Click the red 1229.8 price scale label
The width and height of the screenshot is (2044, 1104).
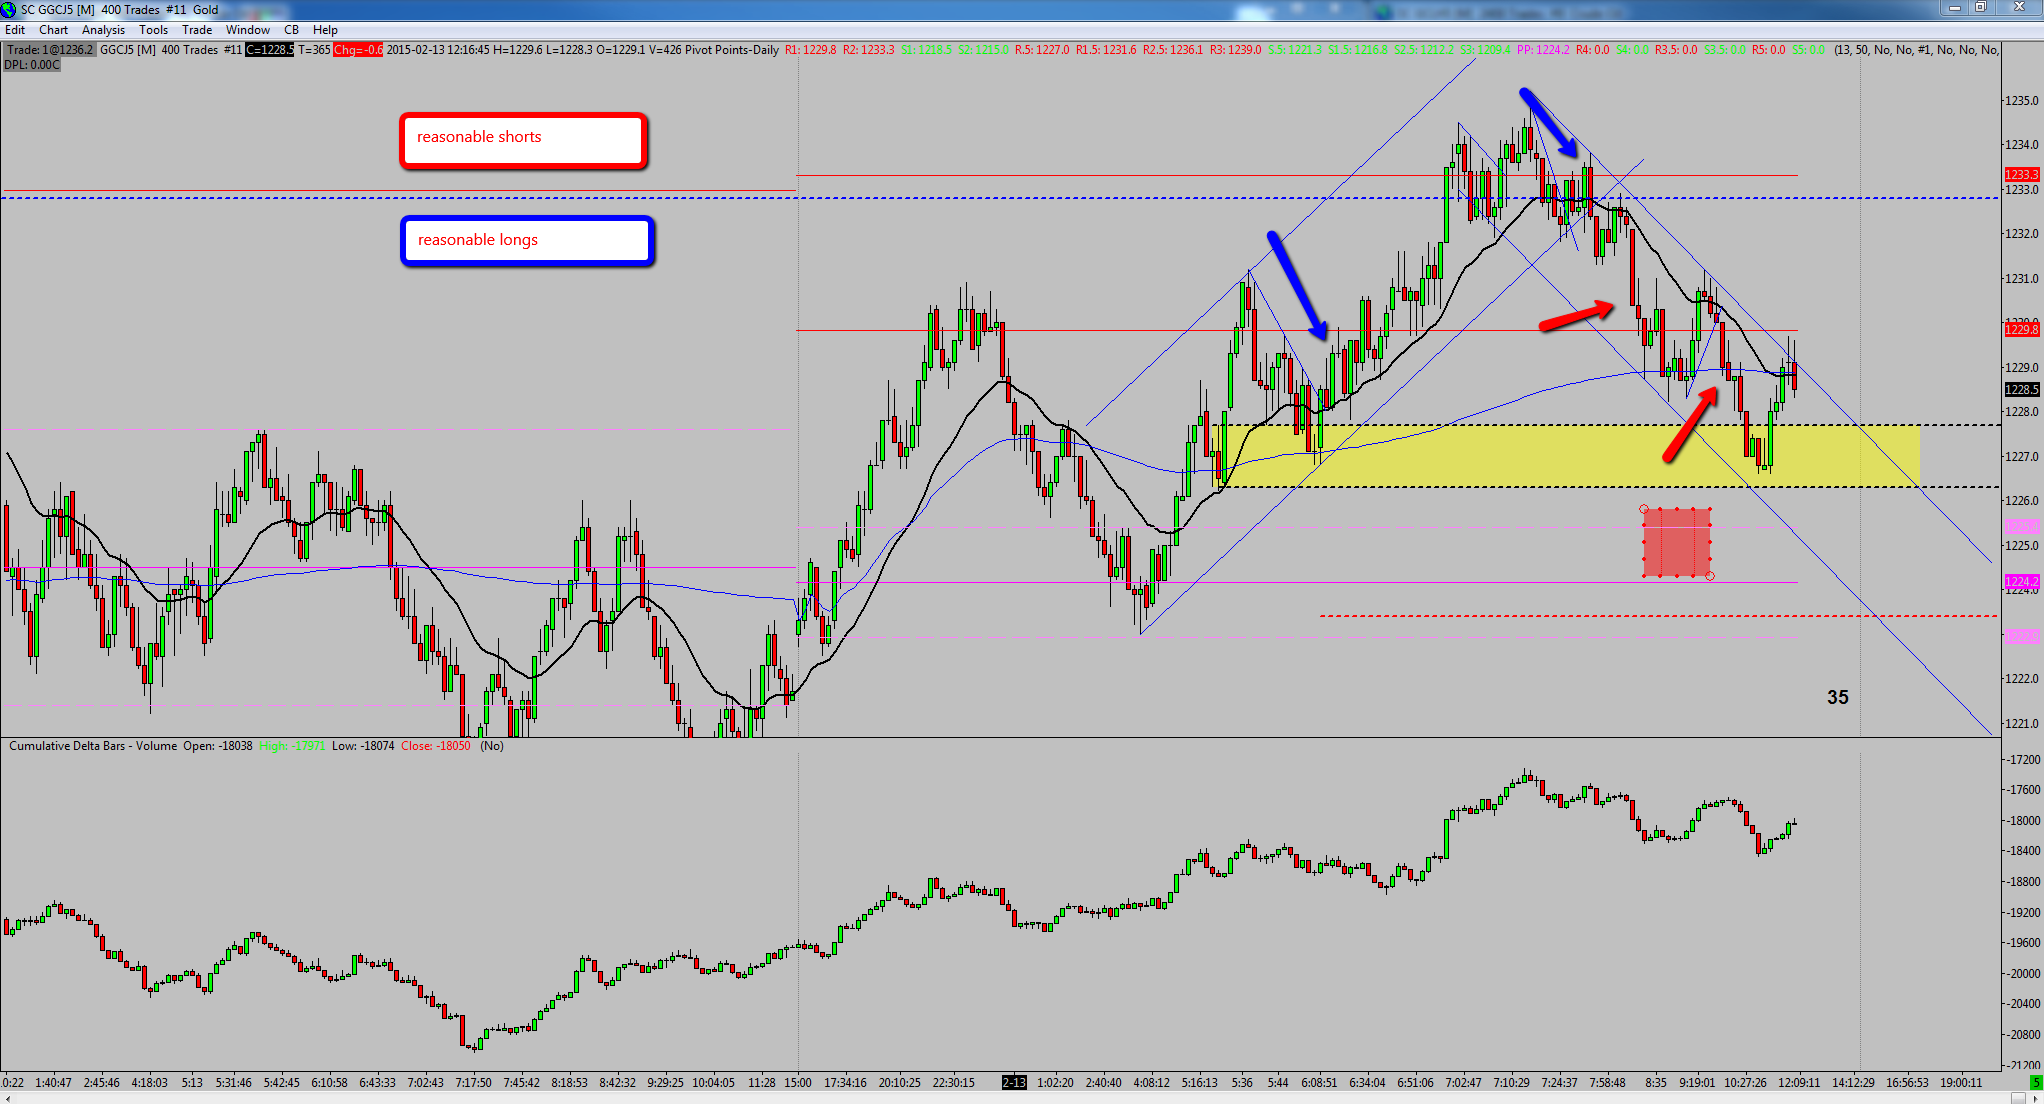tap(2021, 330)
